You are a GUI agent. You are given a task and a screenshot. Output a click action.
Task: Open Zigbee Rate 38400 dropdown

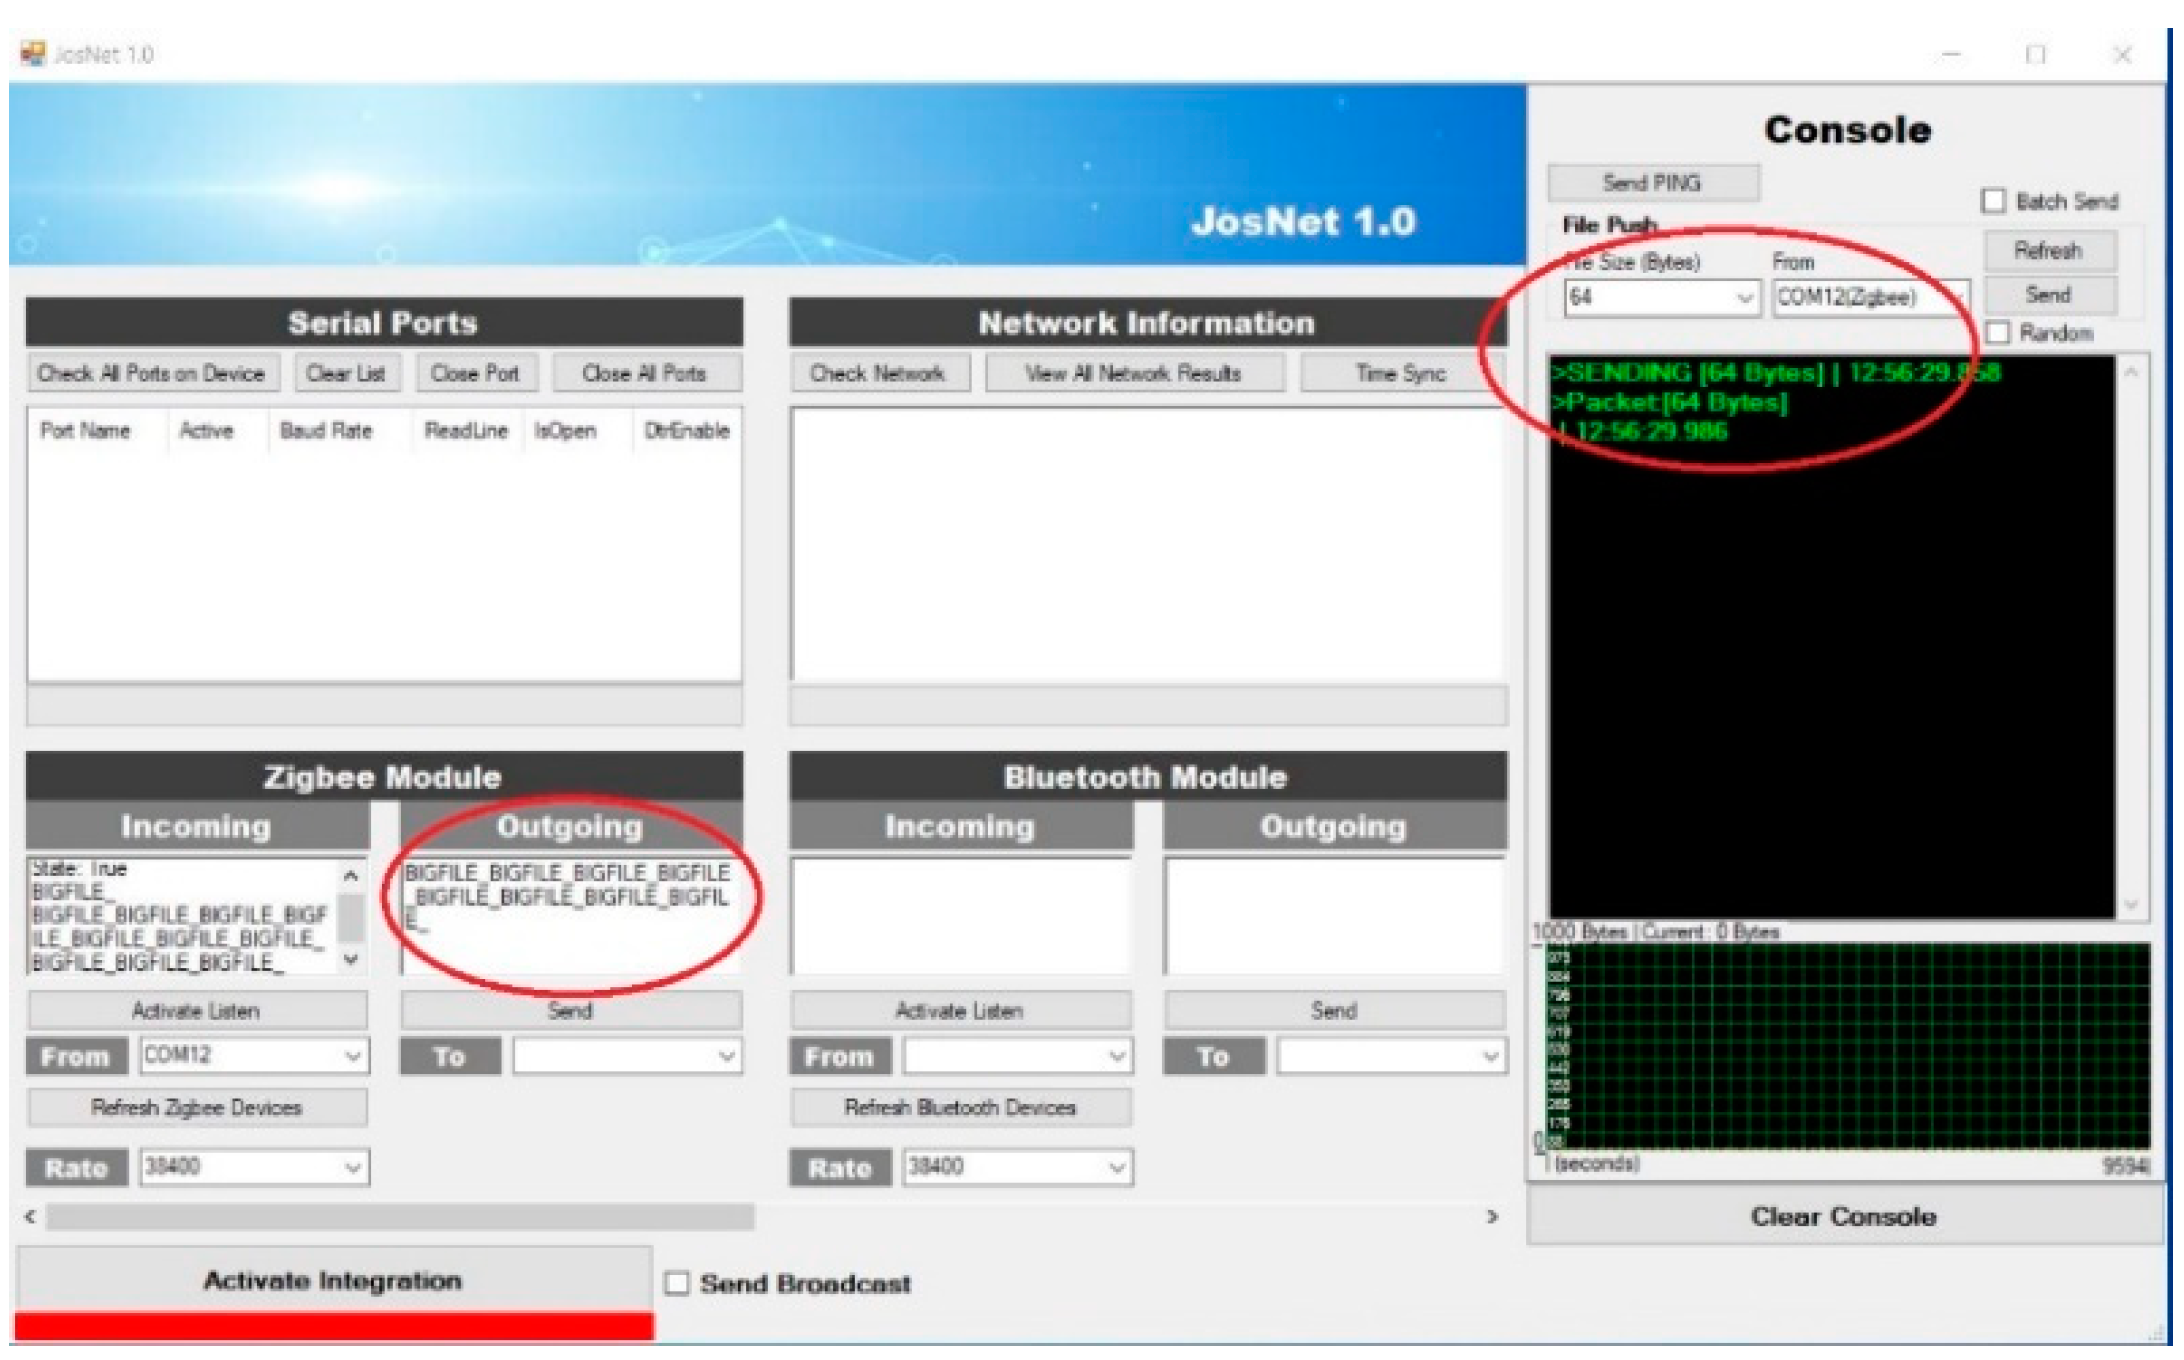[x=353, y=1167]
